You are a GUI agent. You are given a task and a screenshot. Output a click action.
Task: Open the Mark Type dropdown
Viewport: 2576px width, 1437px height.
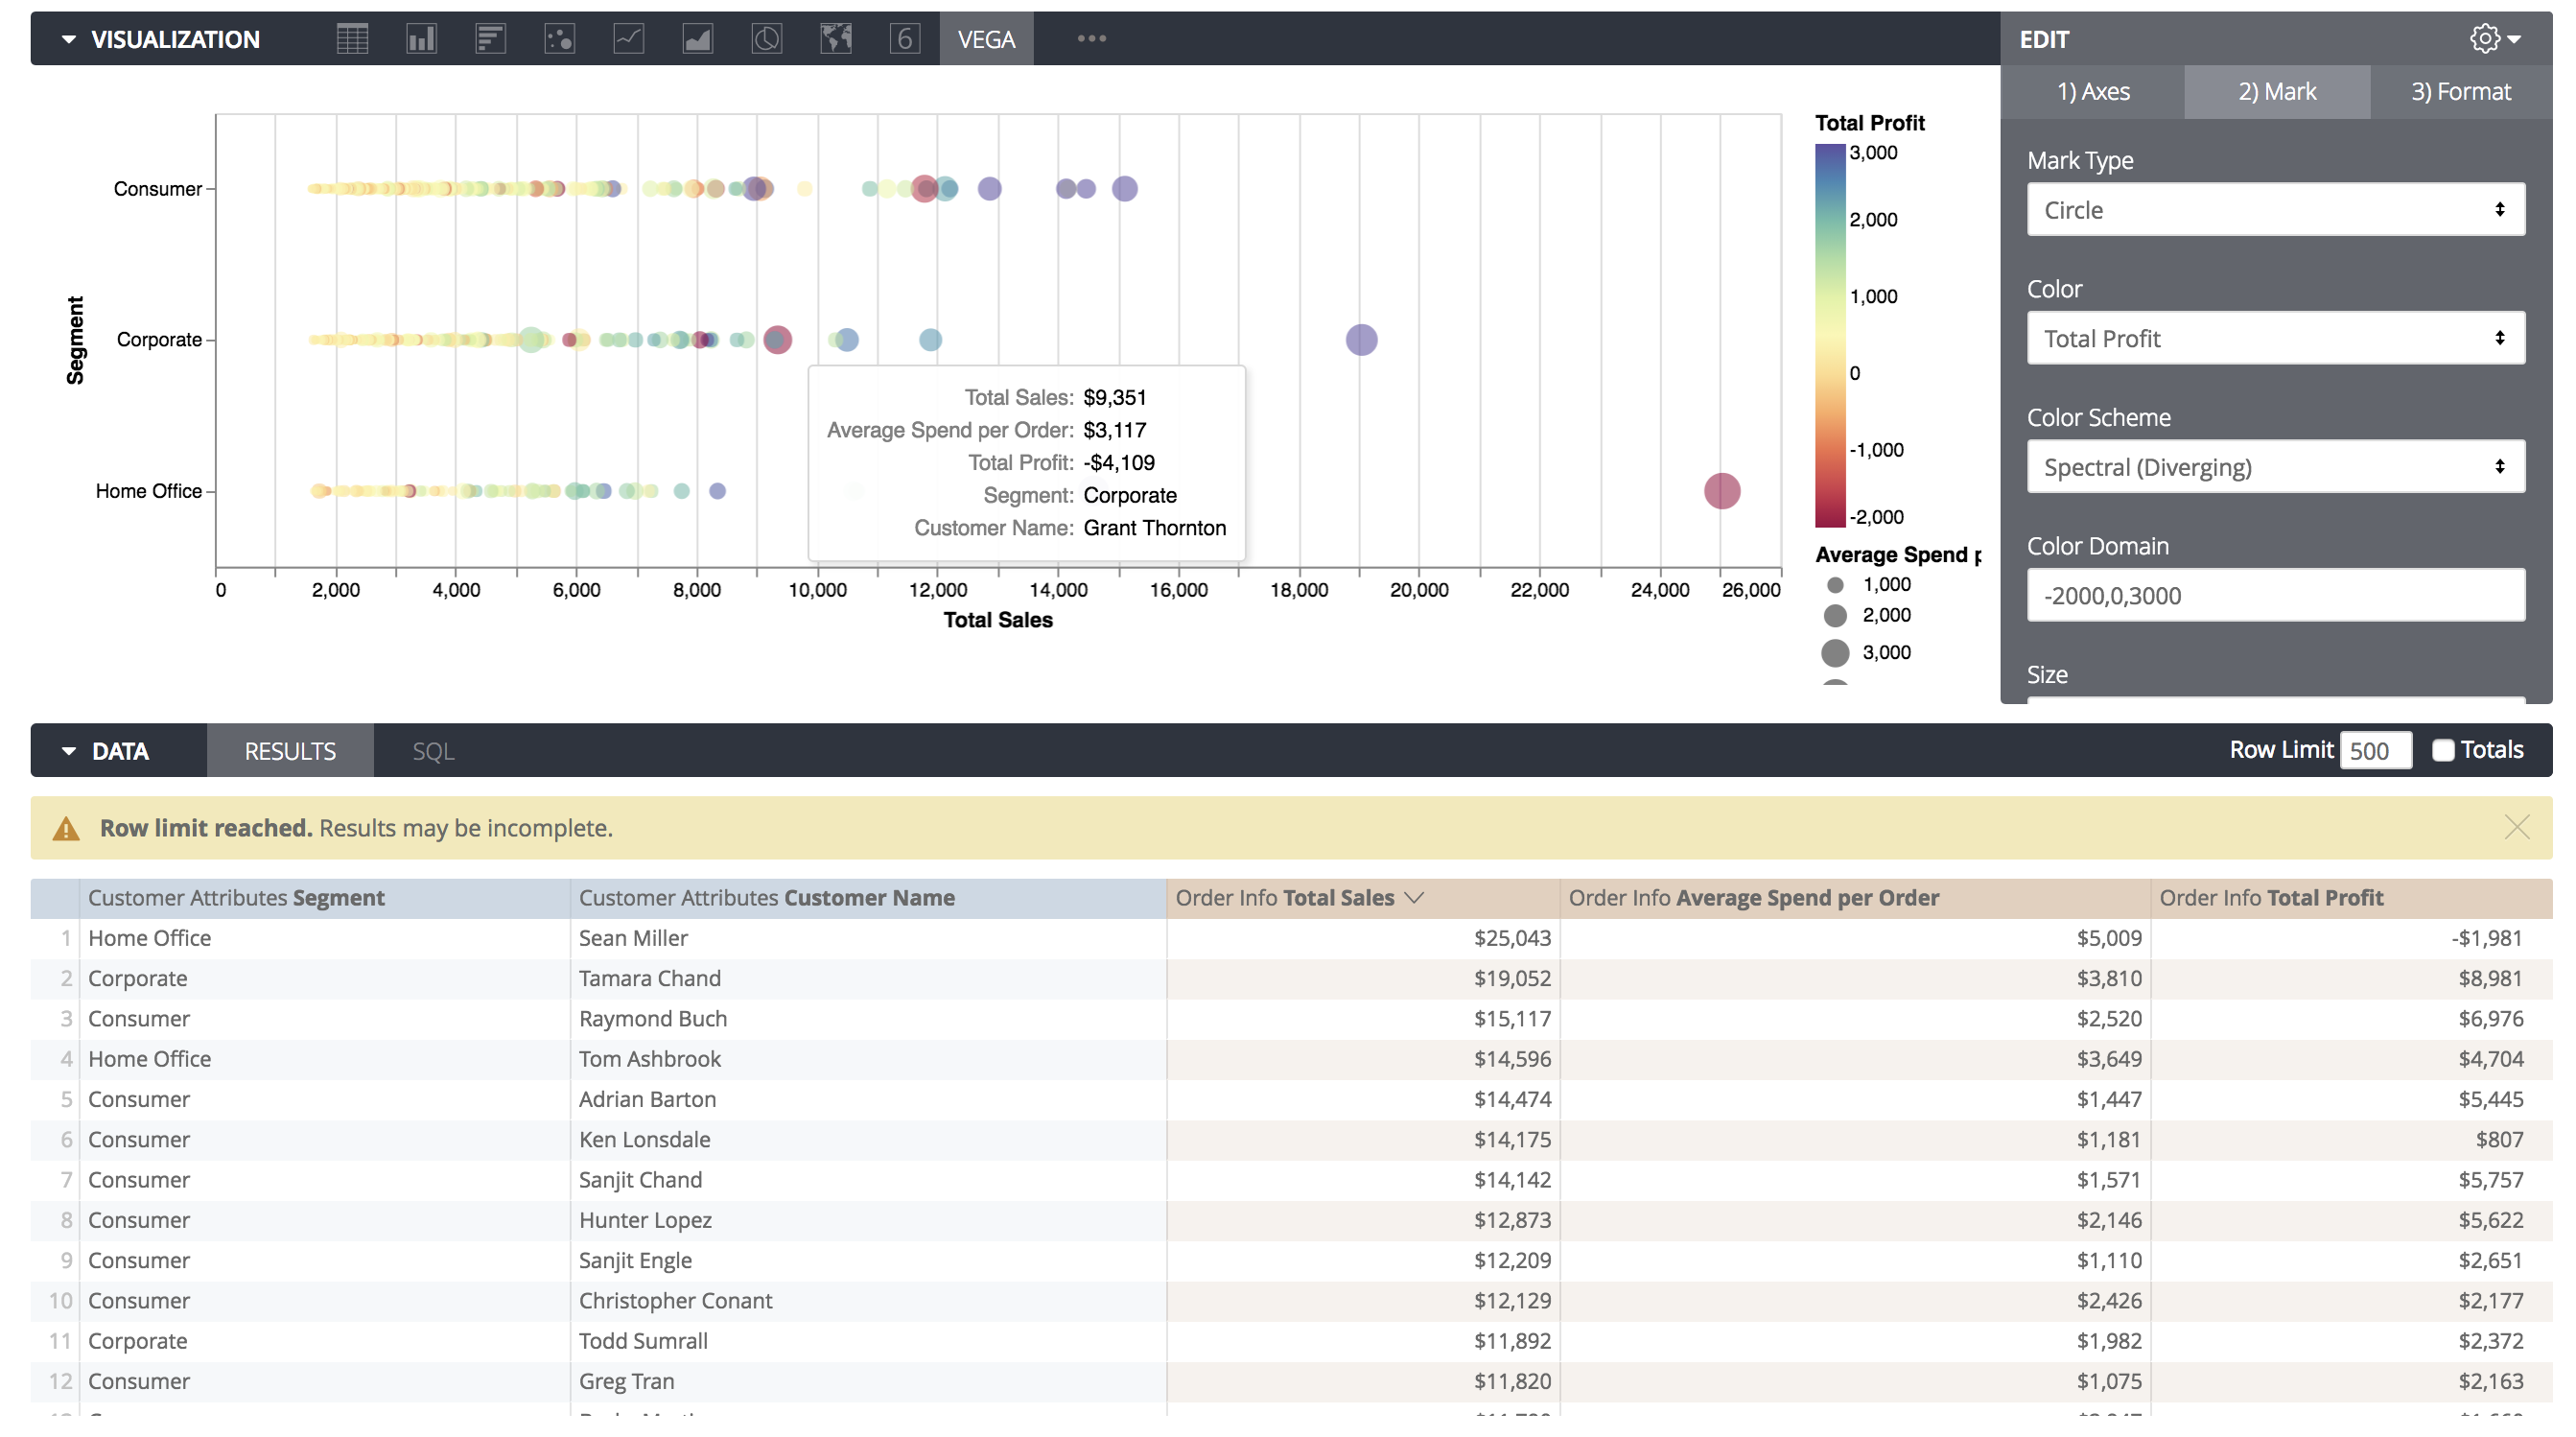pyautogui.click(x=2275, y=210)
